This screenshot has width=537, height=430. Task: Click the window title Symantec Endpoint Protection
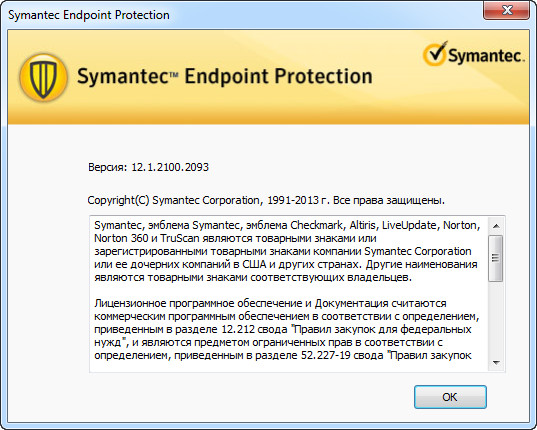[x=89, y=15]
